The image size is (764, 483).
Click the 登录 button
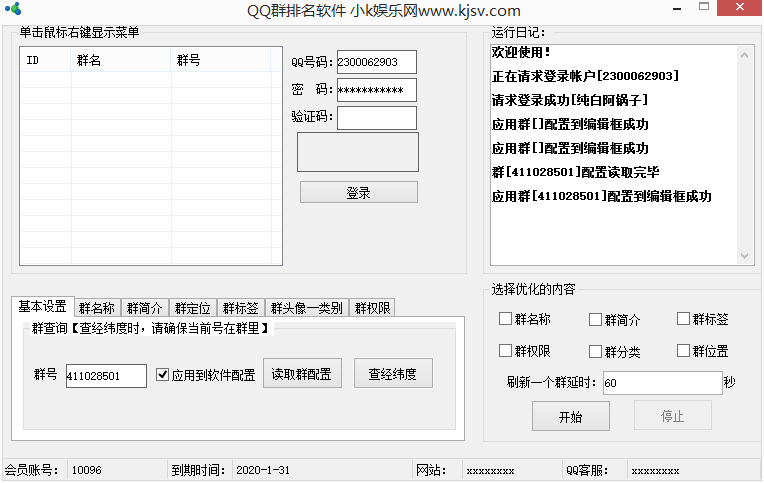[359, 193]
